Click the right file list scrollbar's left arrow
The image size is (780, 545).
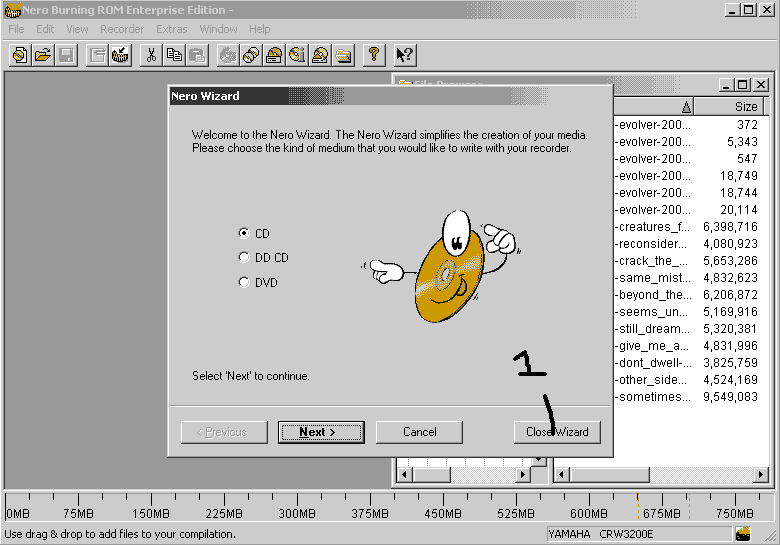pyautogui.click(x=562, y=475)
